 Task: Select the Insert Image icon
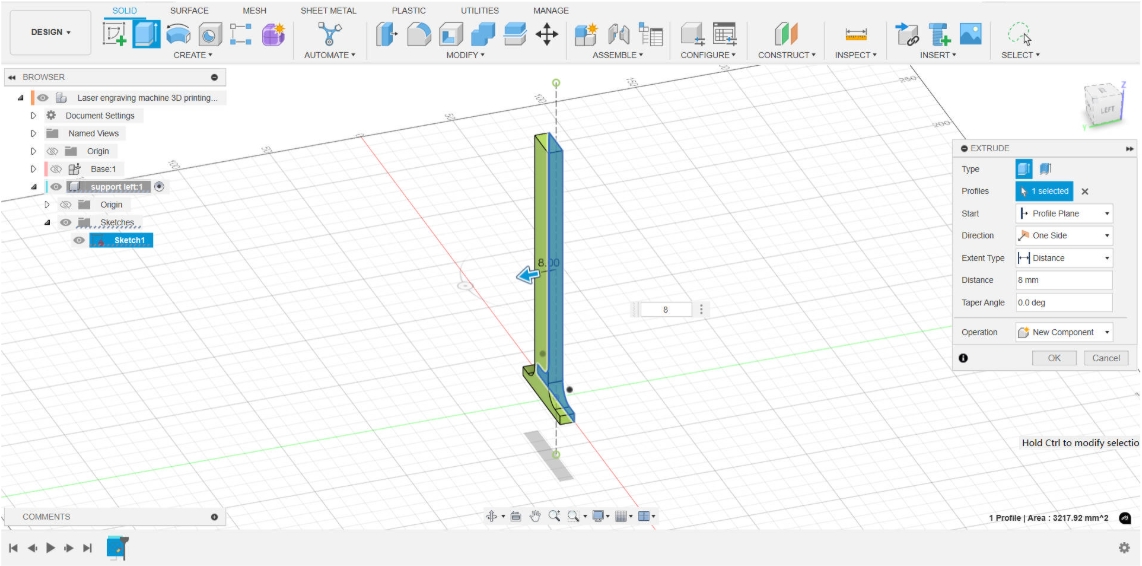pos(971,34)
